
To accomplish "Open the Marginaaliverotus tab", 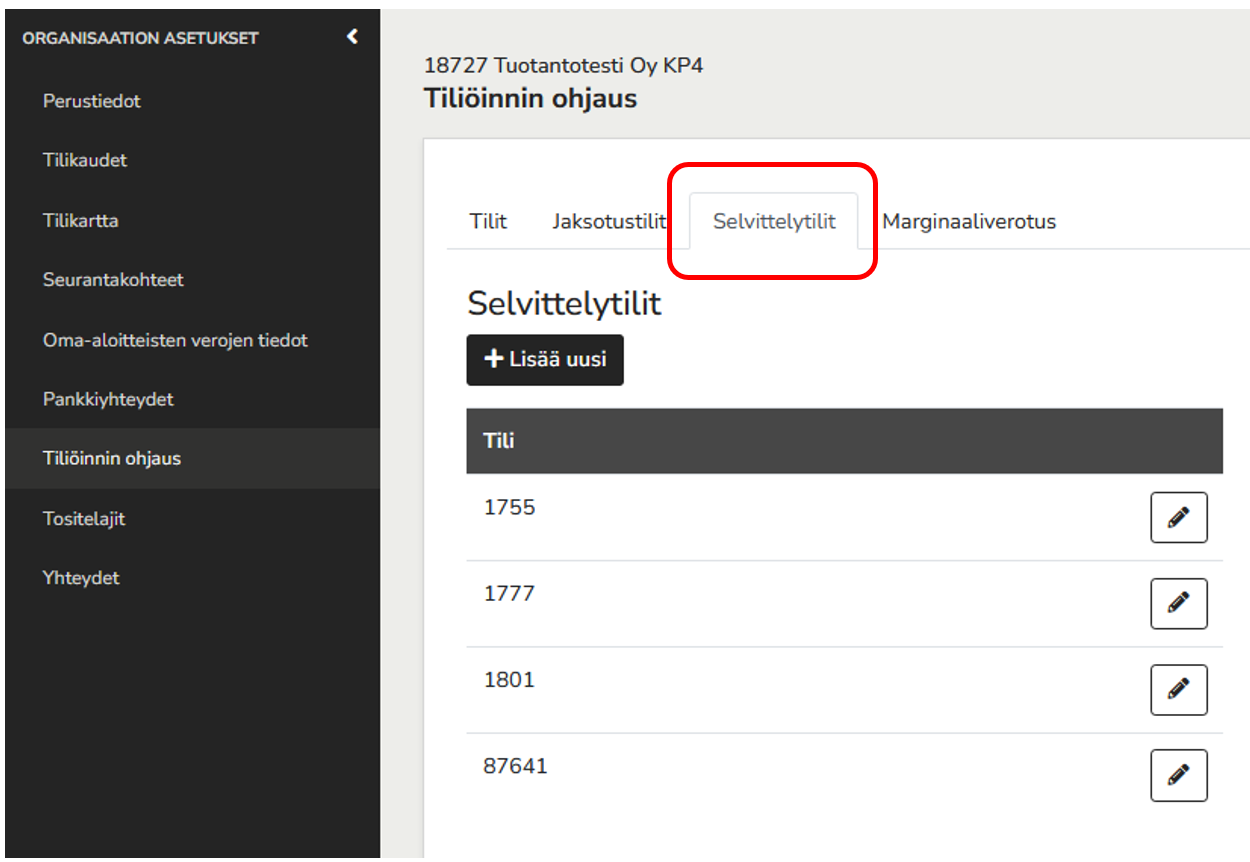I will 969,221.
